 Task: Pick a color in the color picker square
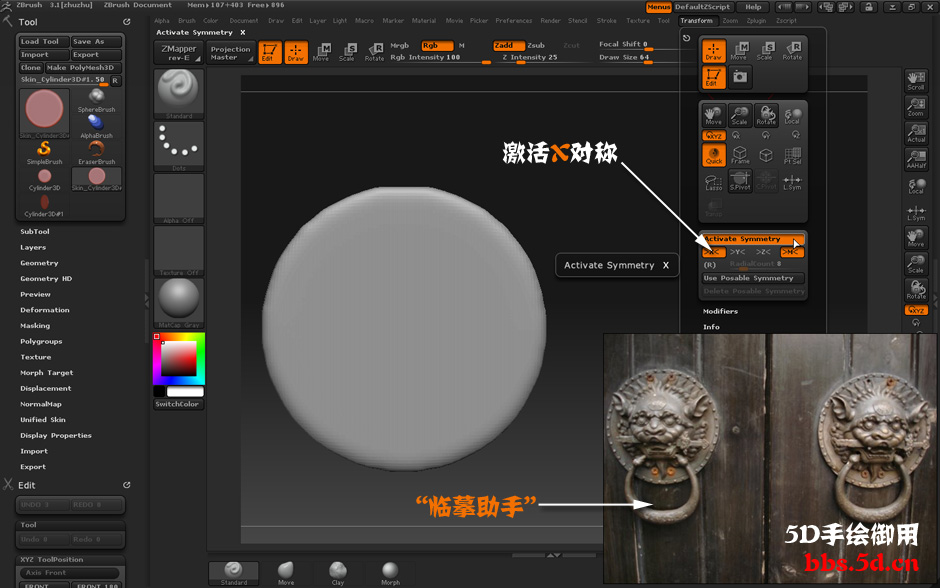(179, 358)
